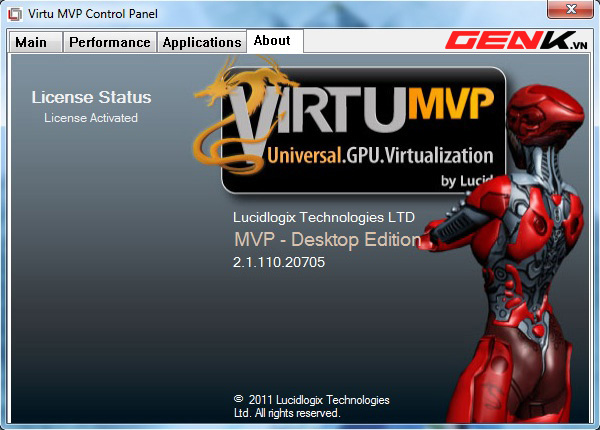Screen dimensions: 600x430
Task: Click the License Status heading
Action: tap(91, 97)
